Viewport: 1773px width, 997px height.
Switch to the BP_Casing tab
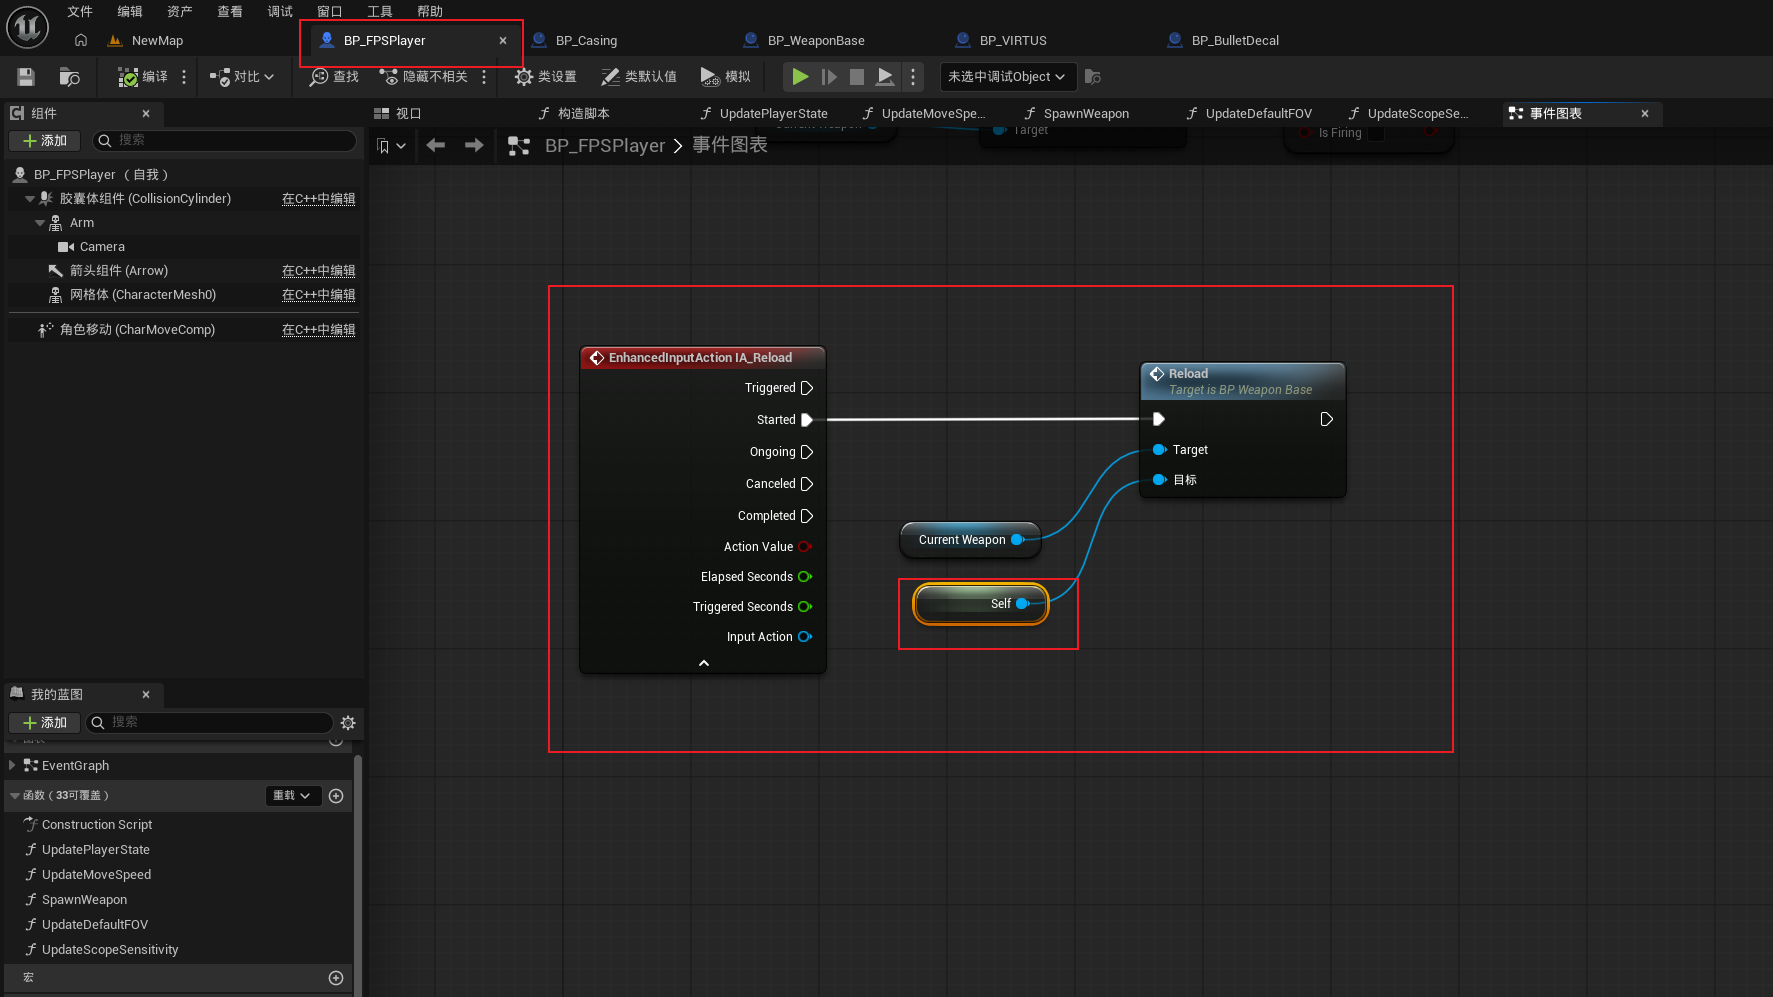[586, 41]
